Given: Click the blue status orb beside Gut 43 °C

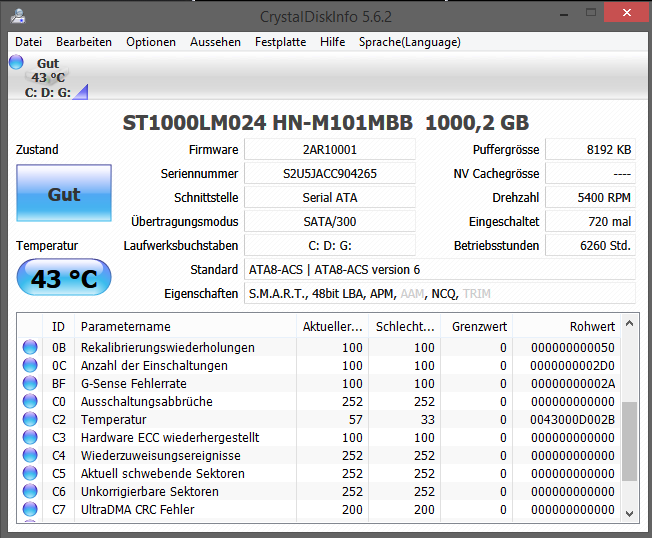Looking at the screenshot, I should [16, 62].
